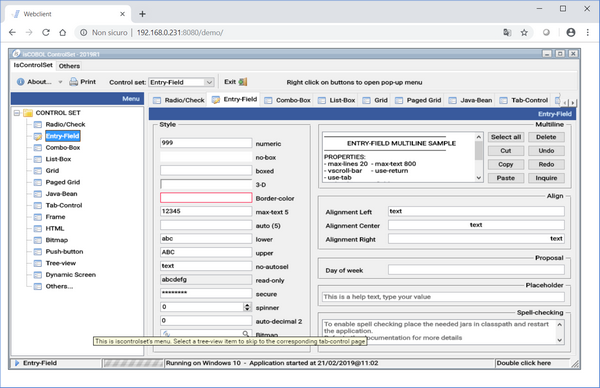Select Radio/Check icon in tree
Viewport: 600px width, 388px height.
pos(38,124)
